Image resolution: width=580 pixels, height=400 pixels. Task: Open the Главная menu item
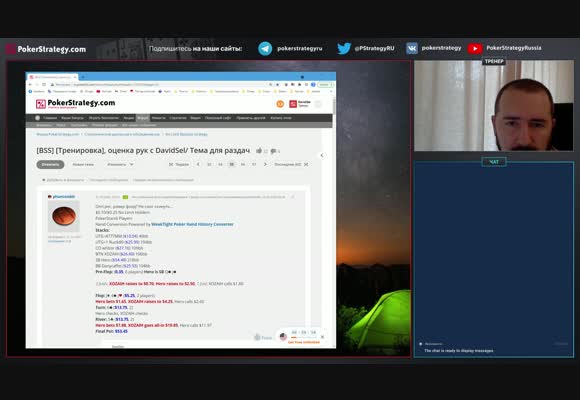click(50, 118)
